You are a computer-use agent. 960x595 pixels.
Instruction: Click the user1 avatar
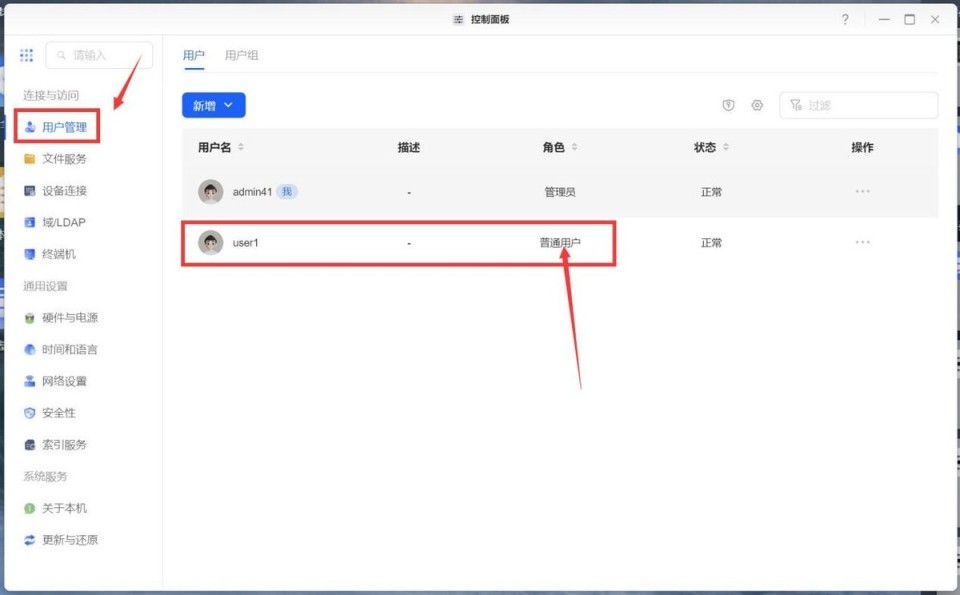pos(211,242)
